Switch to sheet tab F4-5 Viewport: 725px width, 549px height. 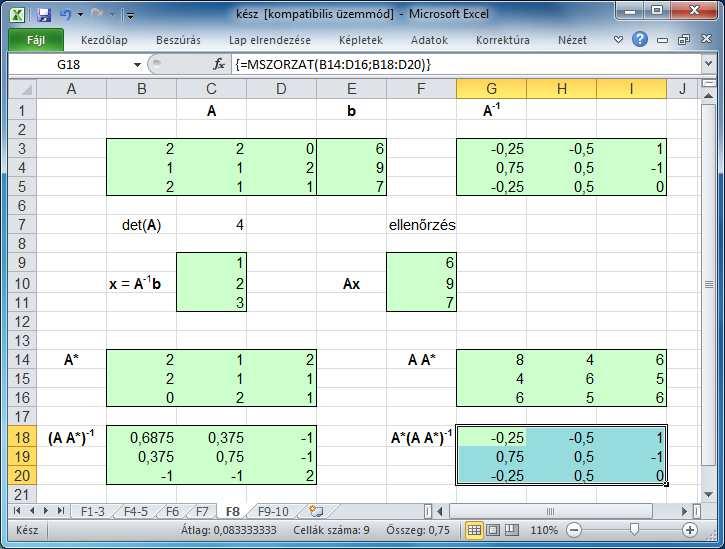[135, 512]
